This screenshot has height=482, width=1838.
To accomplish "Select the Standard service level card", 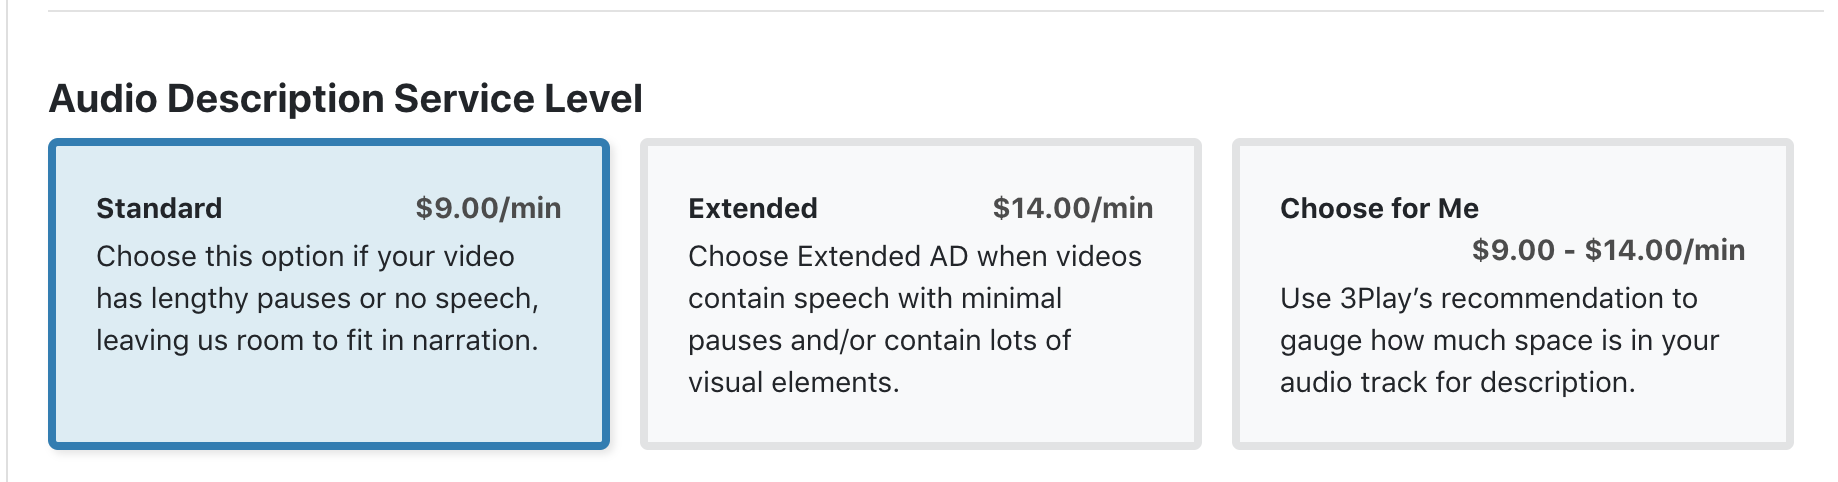I will pyautogui.click(x=329, y=294).
